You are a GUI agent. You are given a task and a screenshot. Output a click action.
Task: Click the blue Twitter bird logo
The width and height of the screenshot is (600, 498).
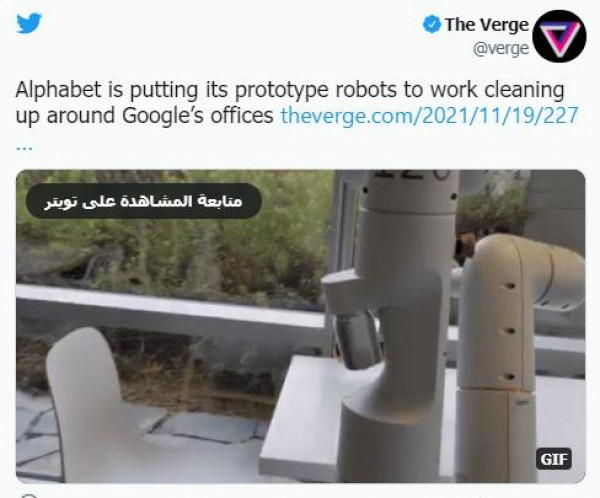pos(29,23)
